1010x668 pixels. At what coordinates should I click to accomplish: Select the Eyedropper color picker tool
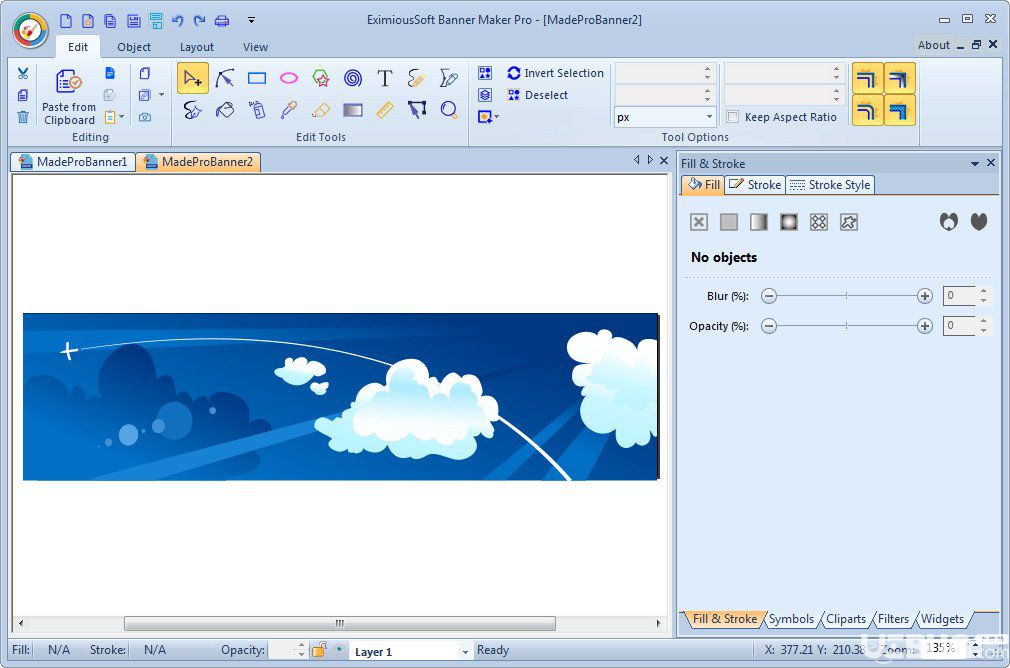coord(289,110)
